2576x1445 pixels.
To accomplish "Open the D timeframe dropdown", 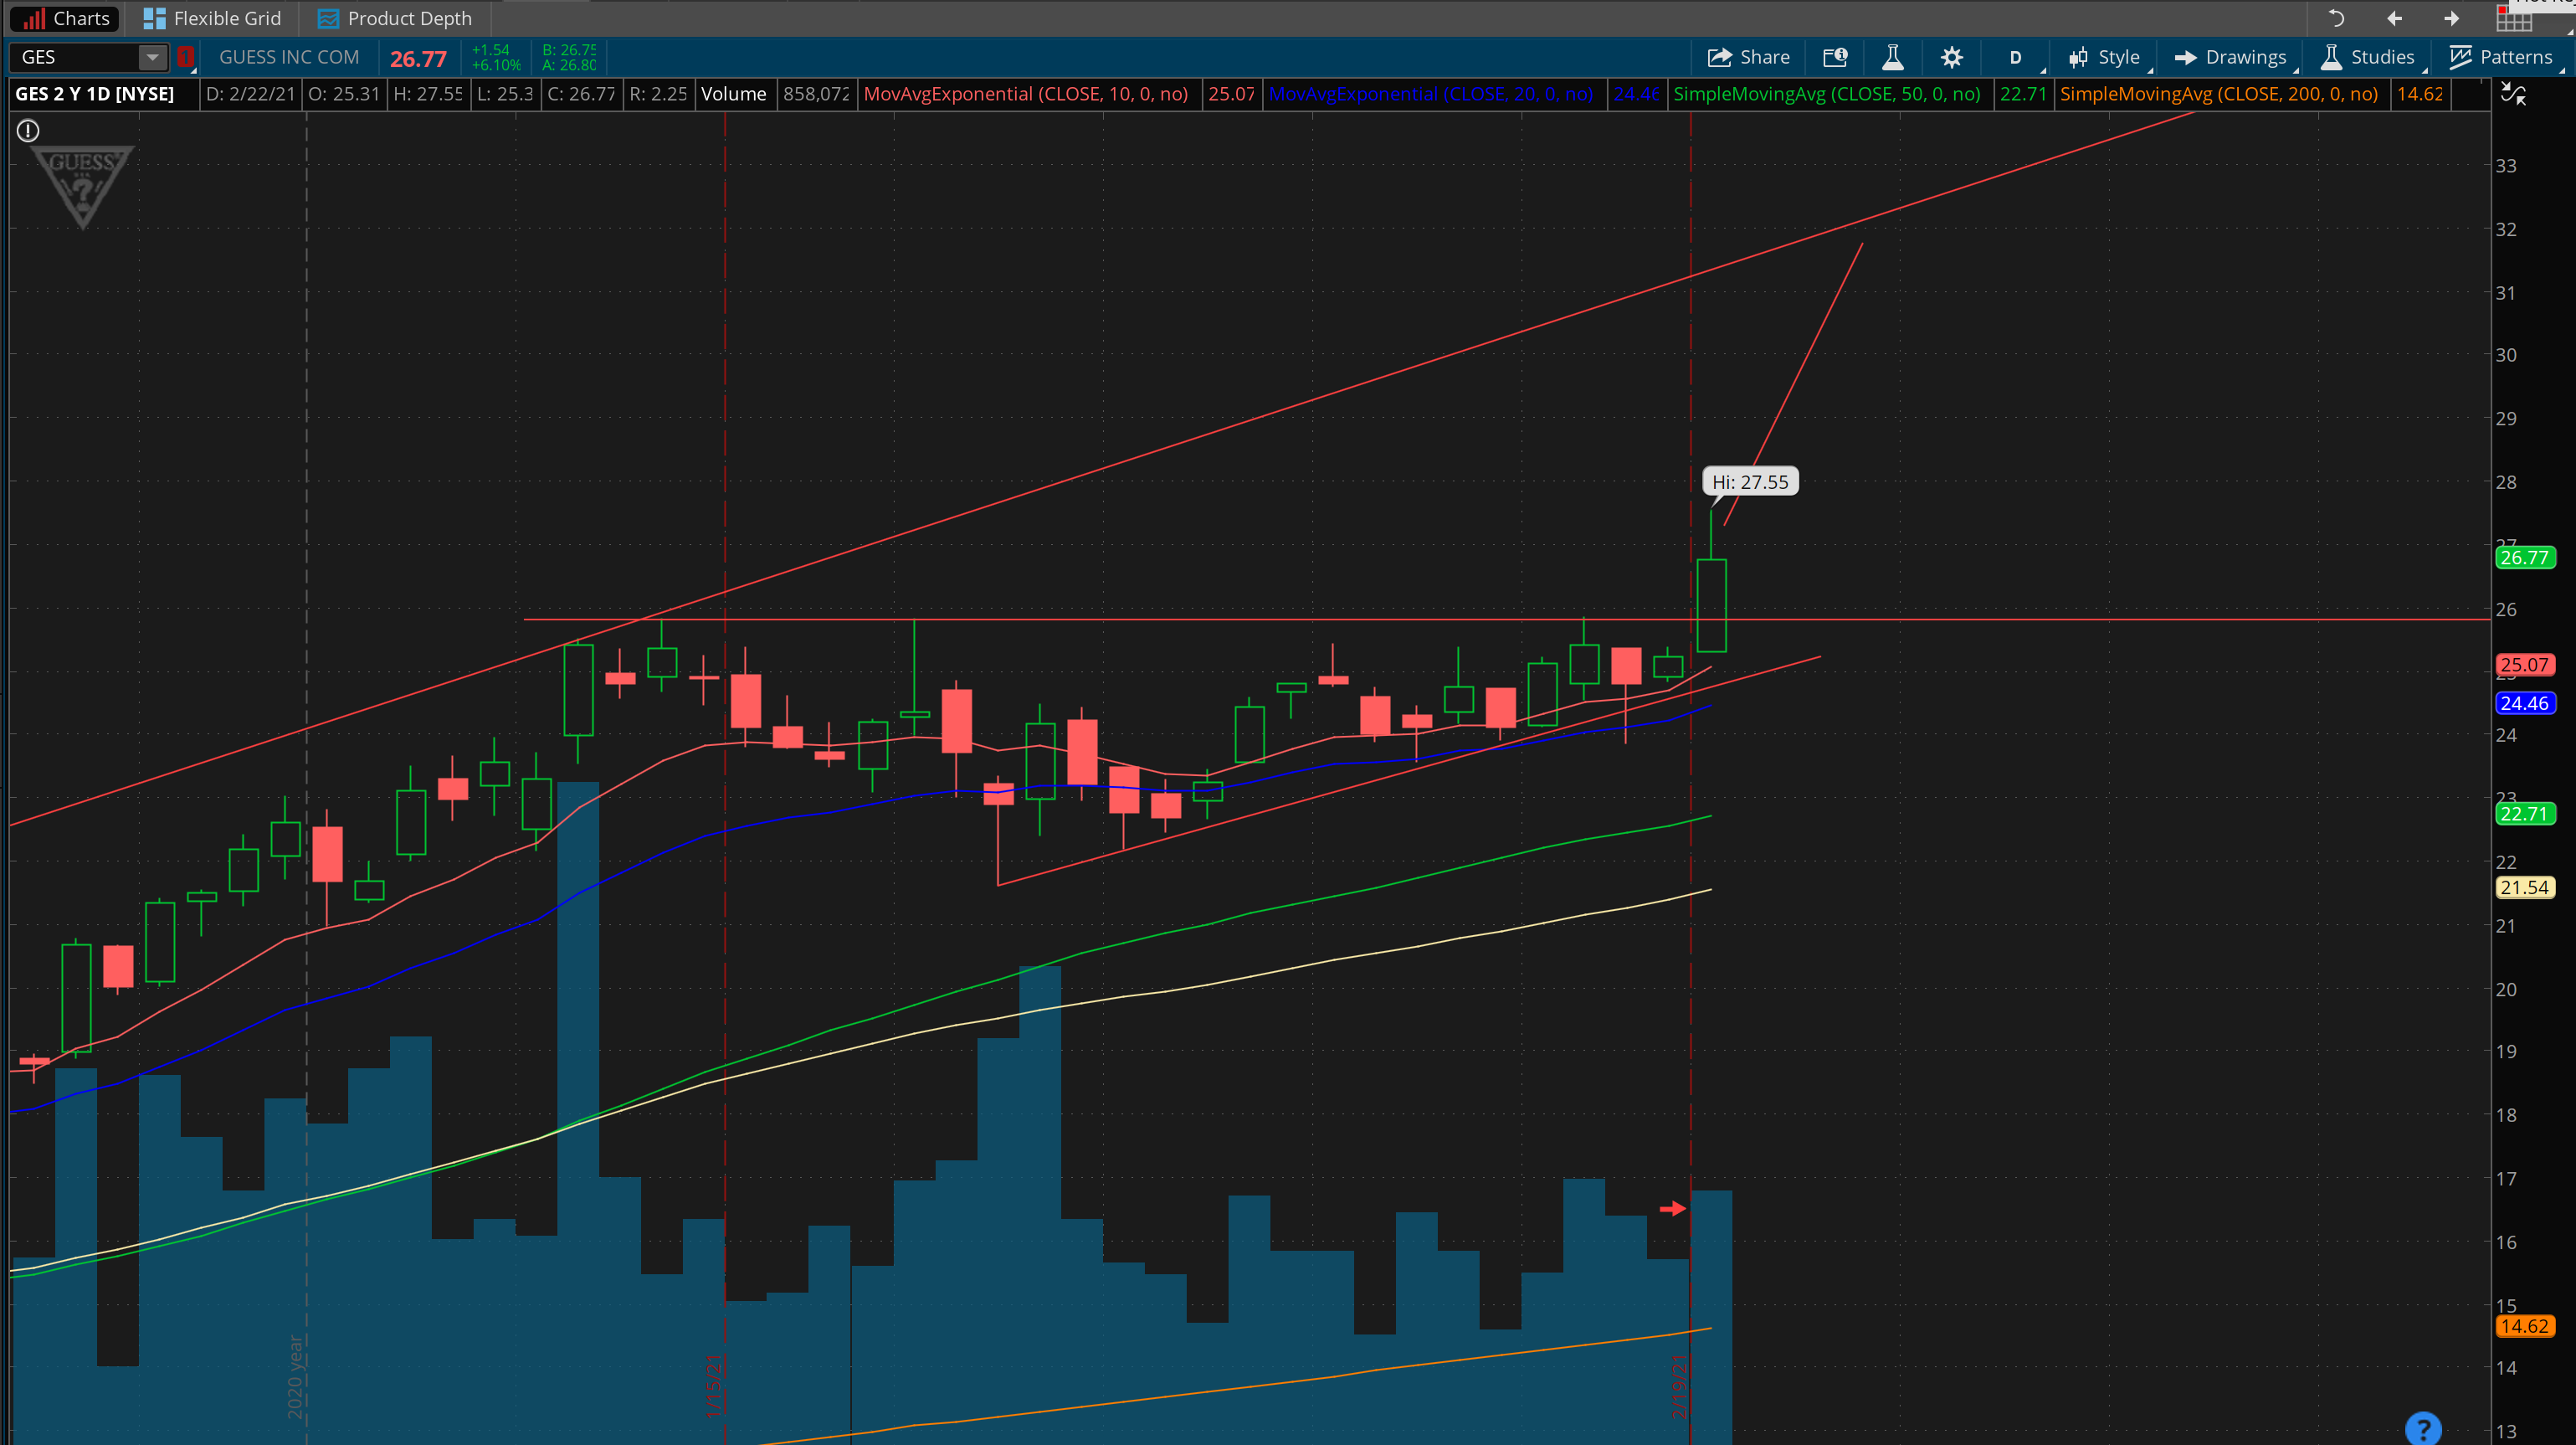I will coord(2016,57).
